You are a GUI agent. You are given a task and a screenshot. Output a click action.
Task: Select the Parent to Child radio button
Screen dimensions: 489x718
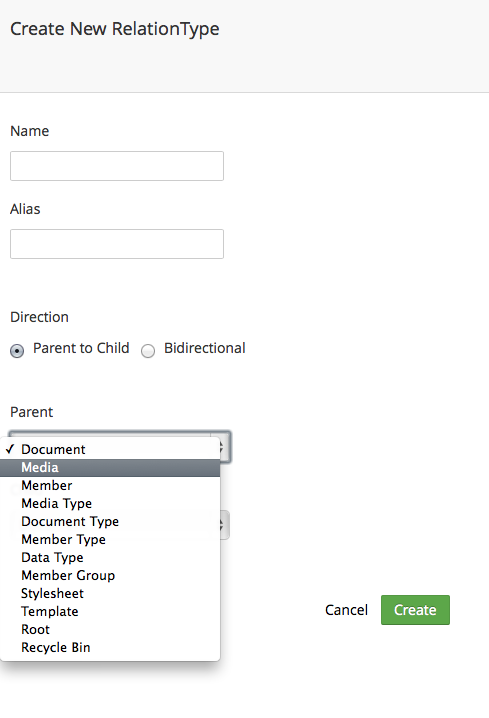pos(17,351)
